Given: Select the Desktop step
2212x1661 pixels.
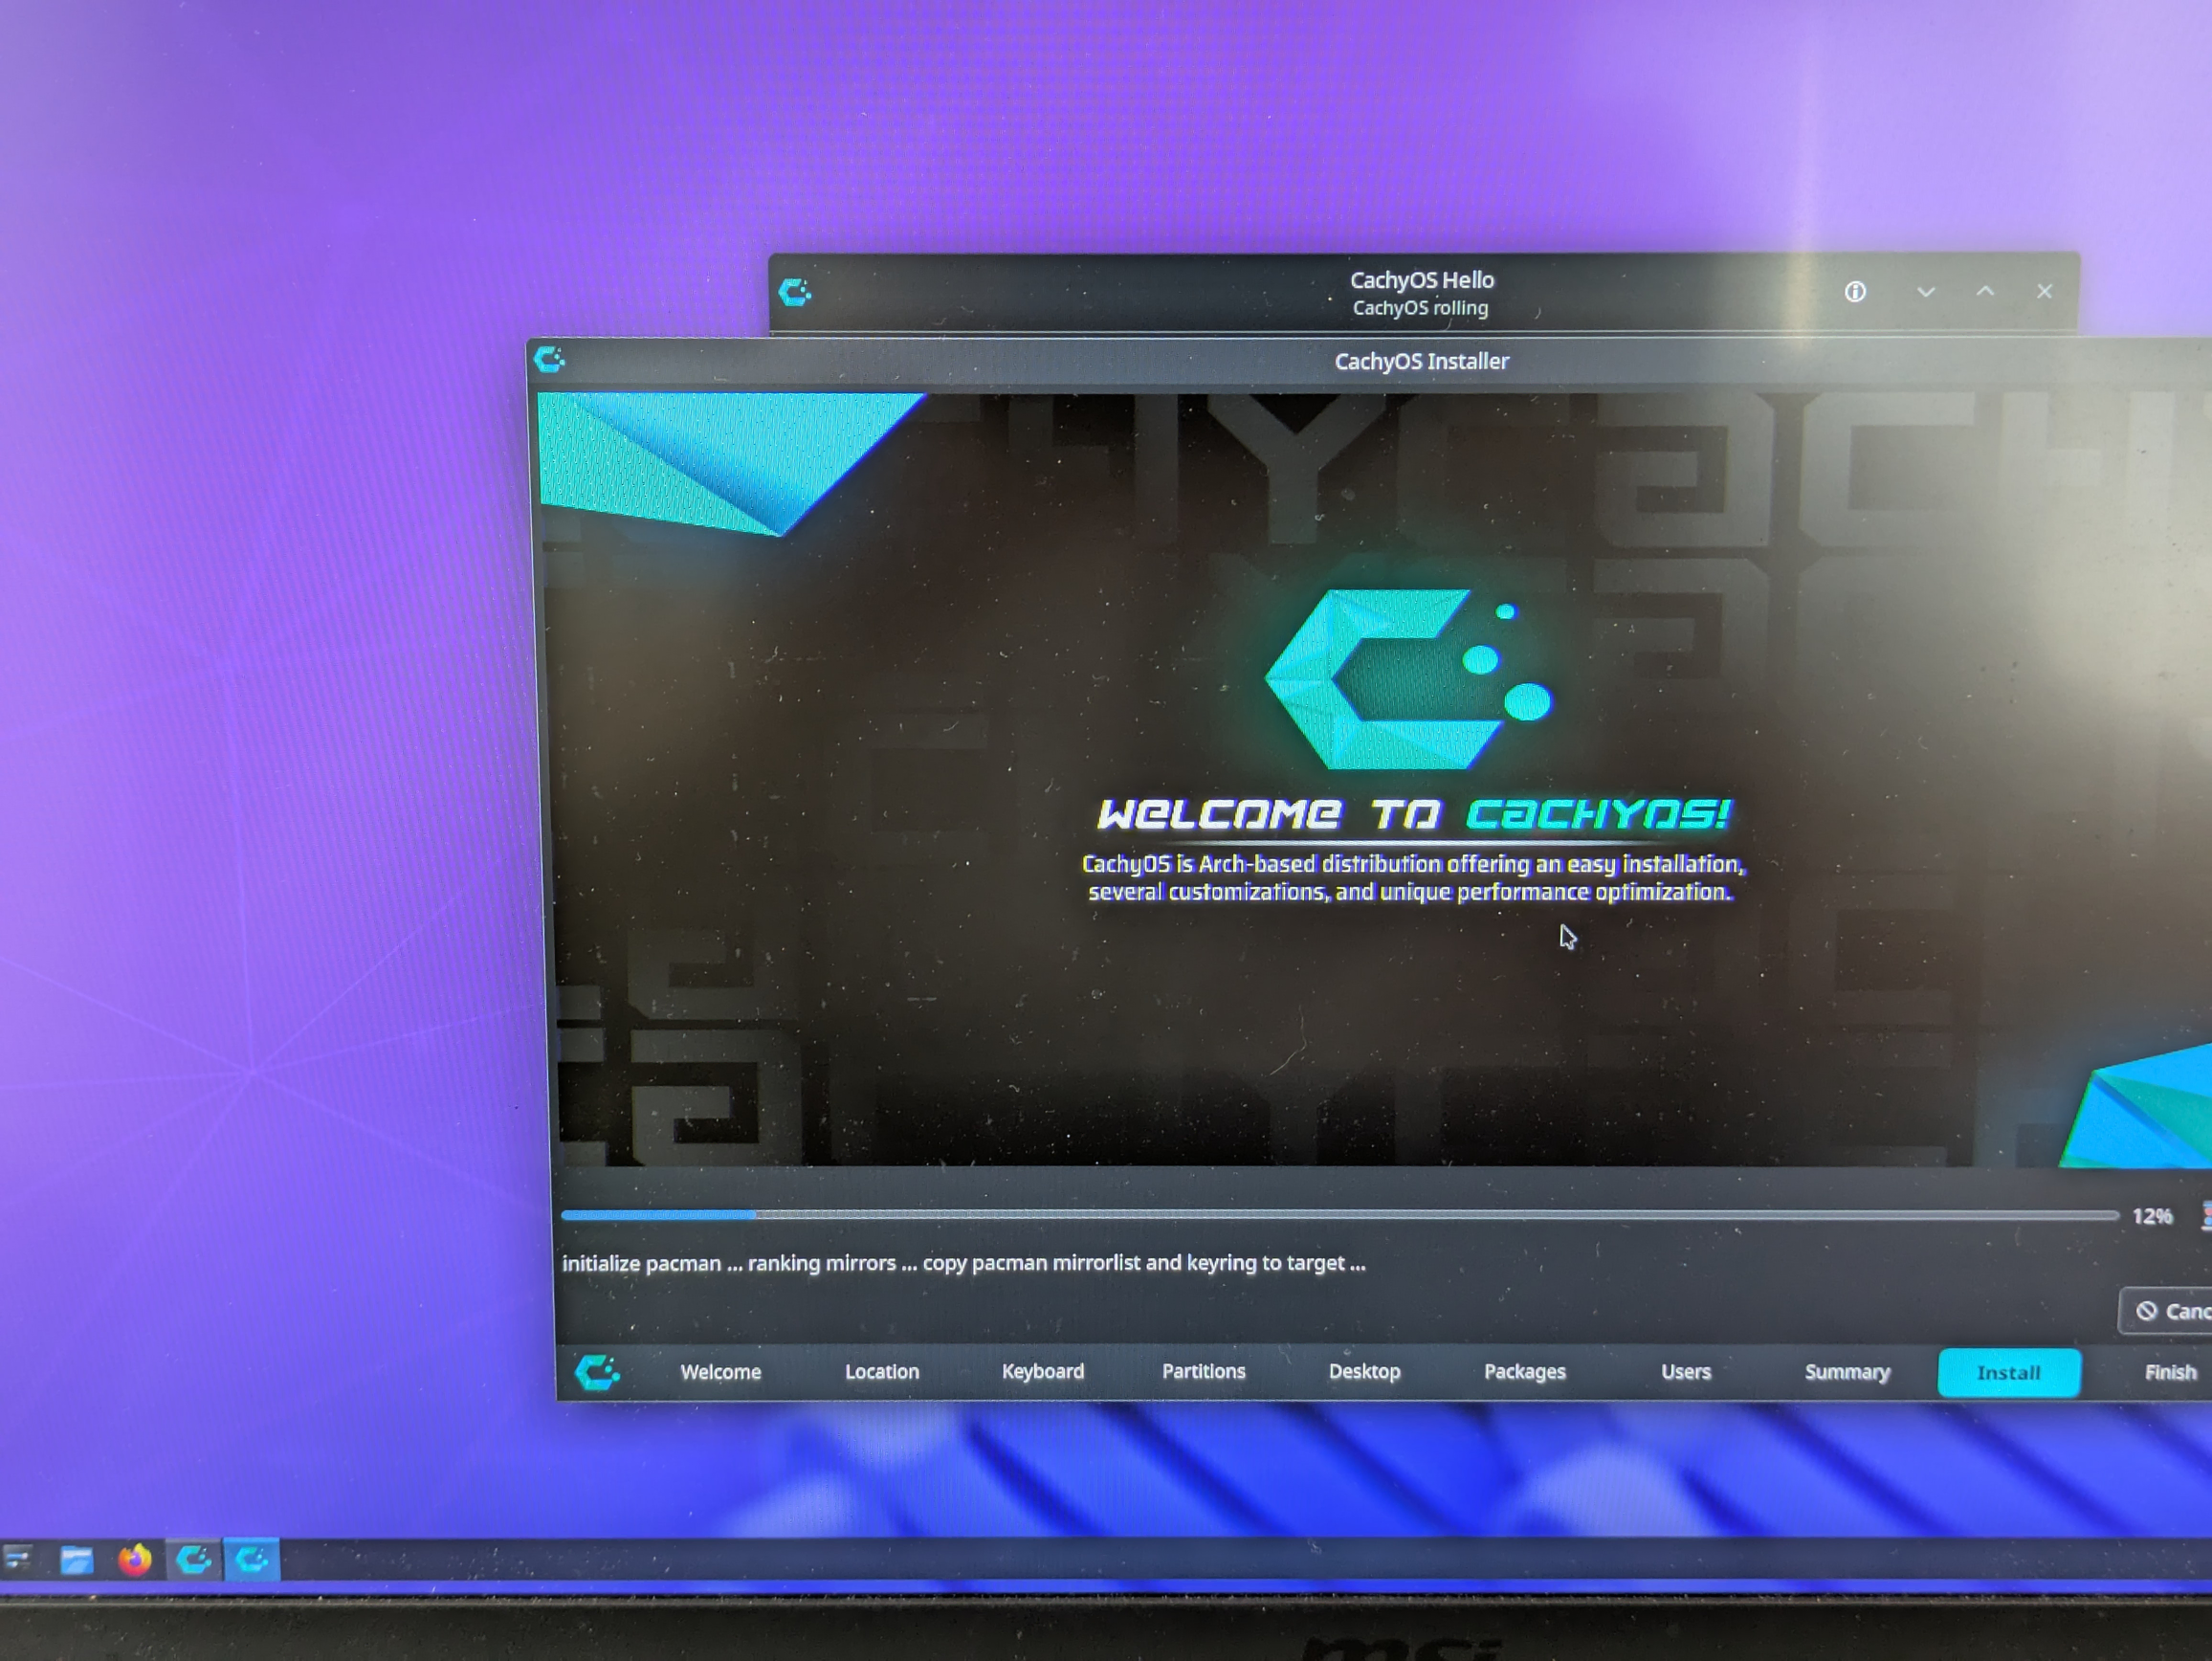Looking at the screenshot, I should [1364, 1372].
